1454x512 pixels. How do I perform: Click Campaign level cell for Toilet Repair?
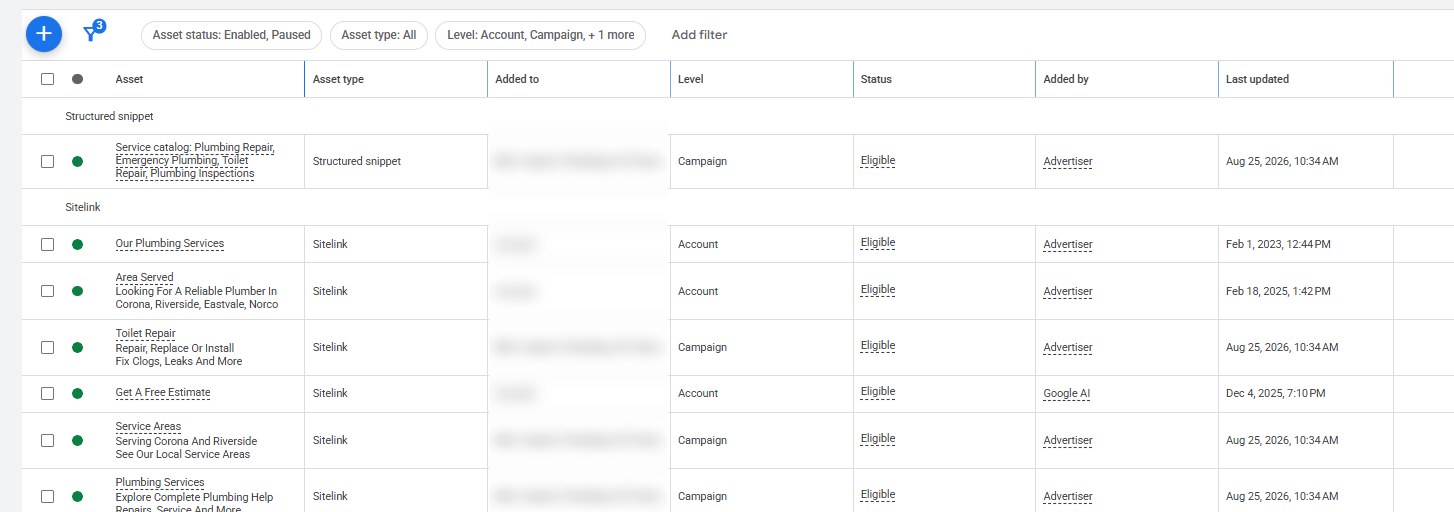[702, 347]
